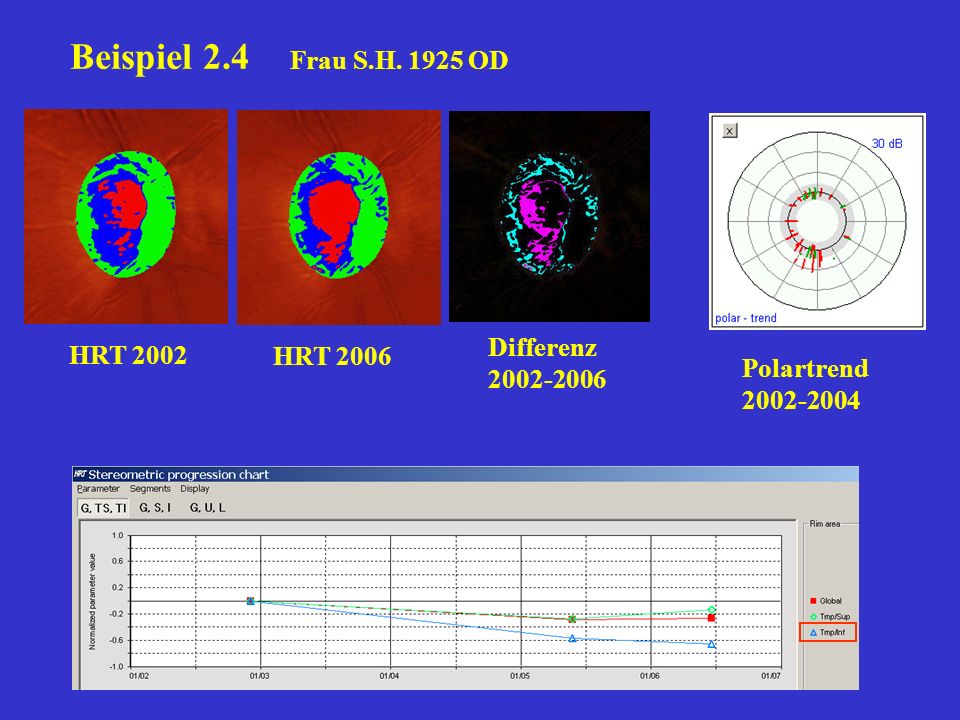Switch to the G, S, I tab
The image size is (960, 720).
[x=155, y=508]
